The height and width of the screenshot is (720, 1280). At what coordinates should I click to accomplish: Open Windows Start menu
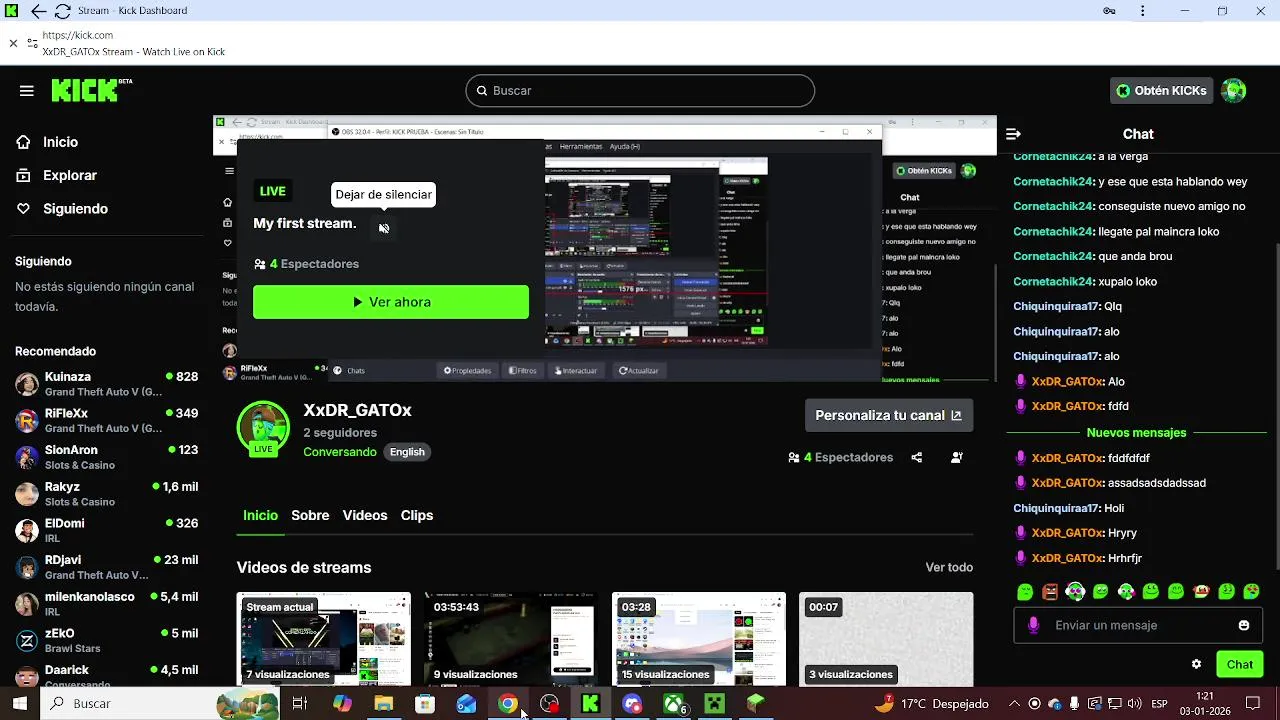20,704
